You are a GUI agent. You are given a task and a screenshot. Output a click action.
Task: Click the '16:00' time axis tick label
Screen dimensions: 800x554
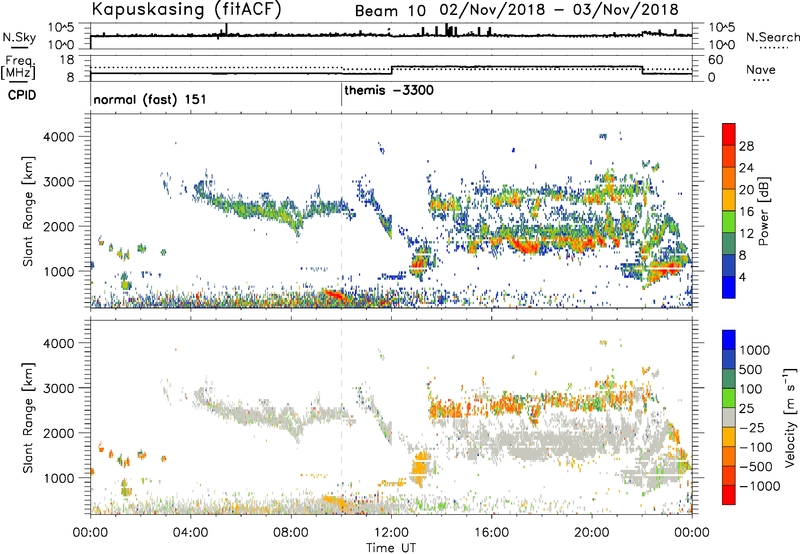[491, 532]
